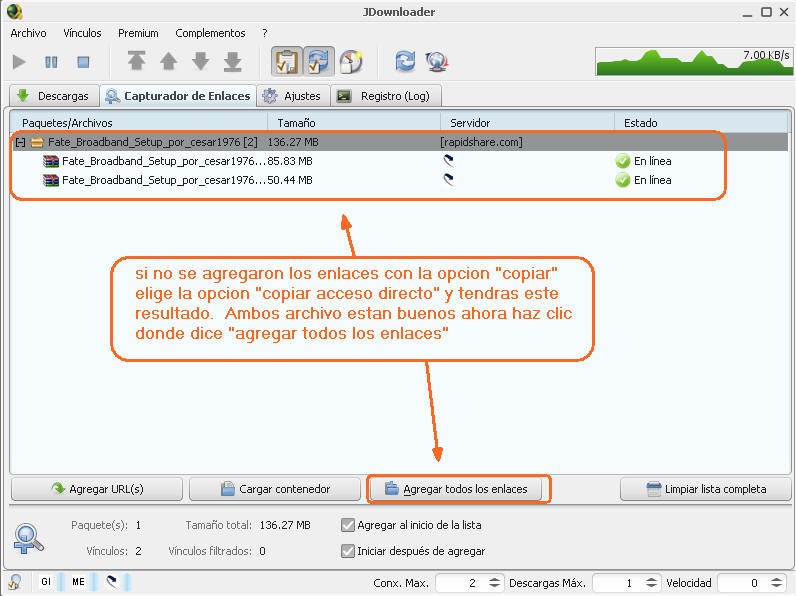Toggle premium stopwatch icon
Viewport: 796px width, 596px height.
click(351, 61)
